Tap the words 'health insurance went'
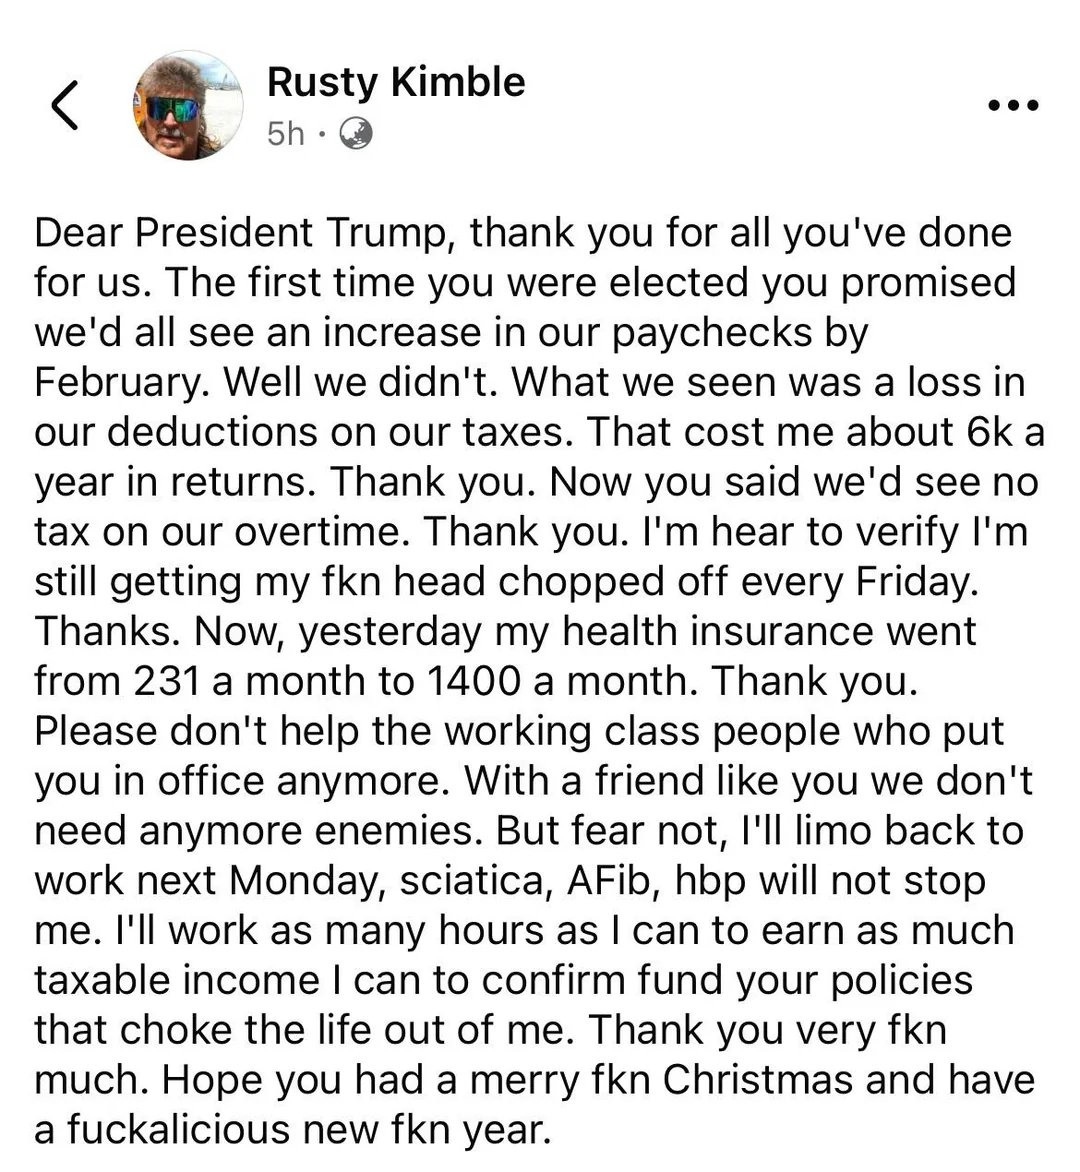This screenshot has width=1080, height=1172. click(769, 632)
